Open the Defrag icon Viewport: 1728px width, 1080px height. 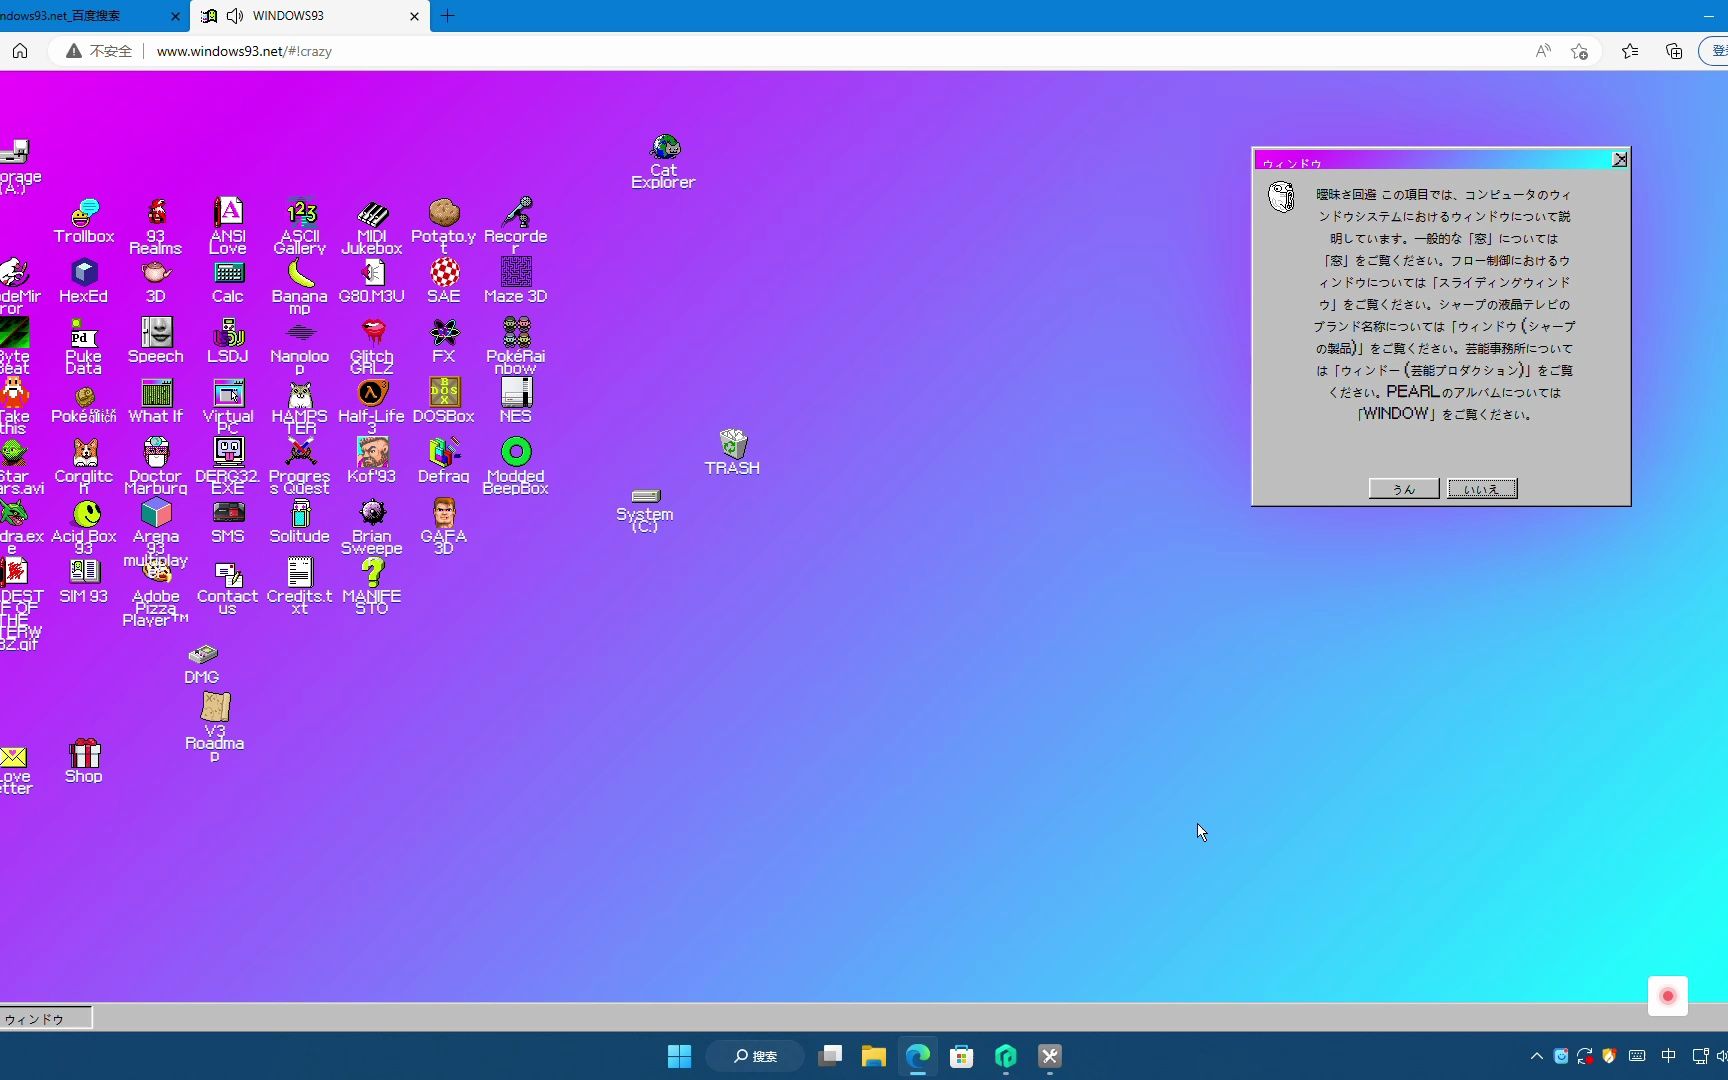(444, 460)
